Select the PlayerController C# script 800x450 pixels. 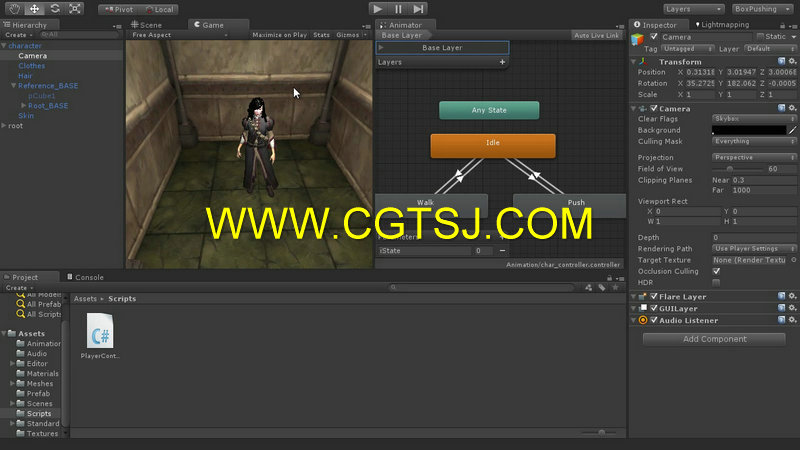100,336
